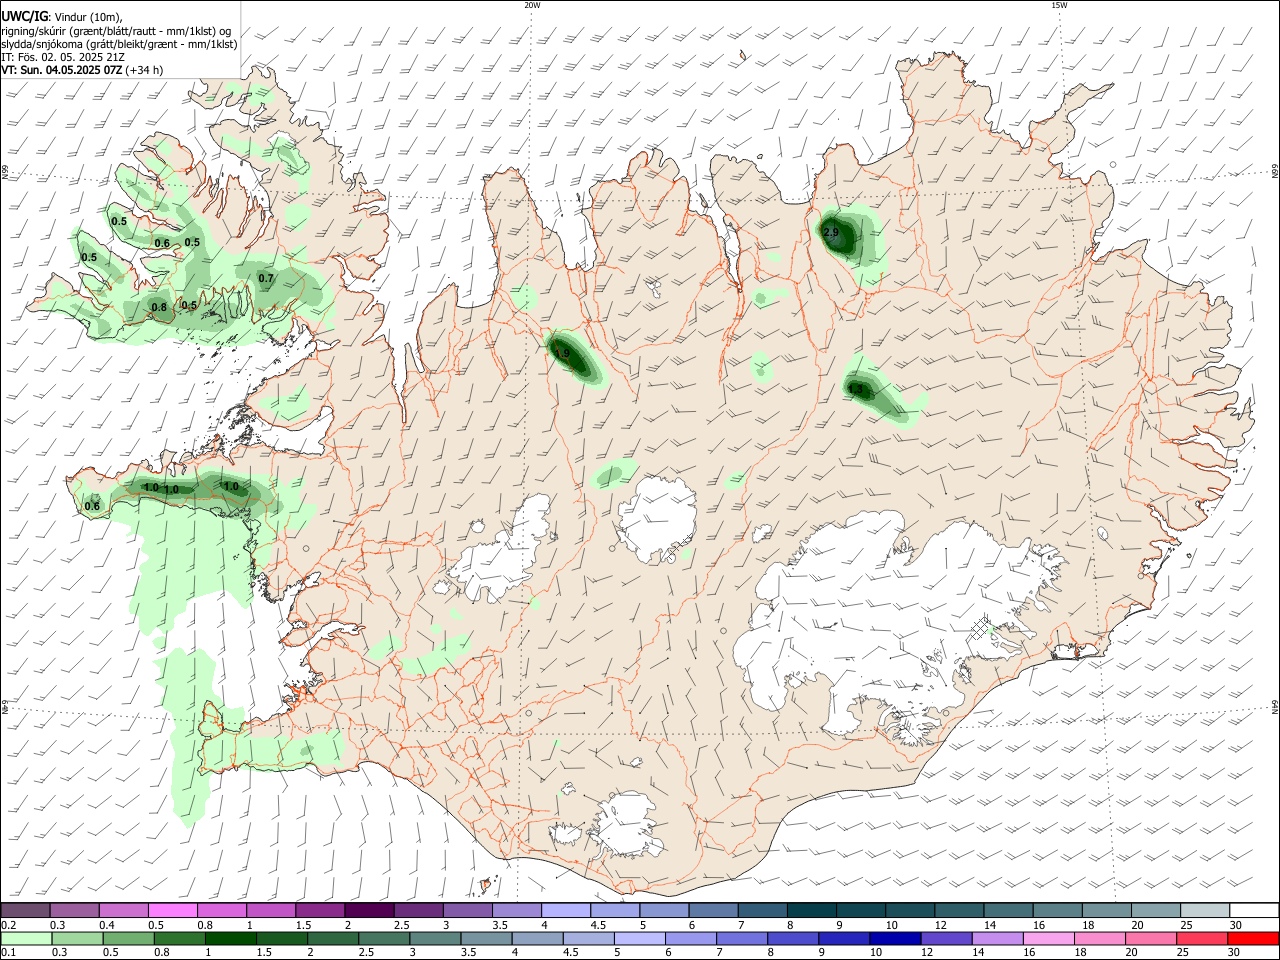Select the pale gray 25–30 snow swatch

point(1205,910)
